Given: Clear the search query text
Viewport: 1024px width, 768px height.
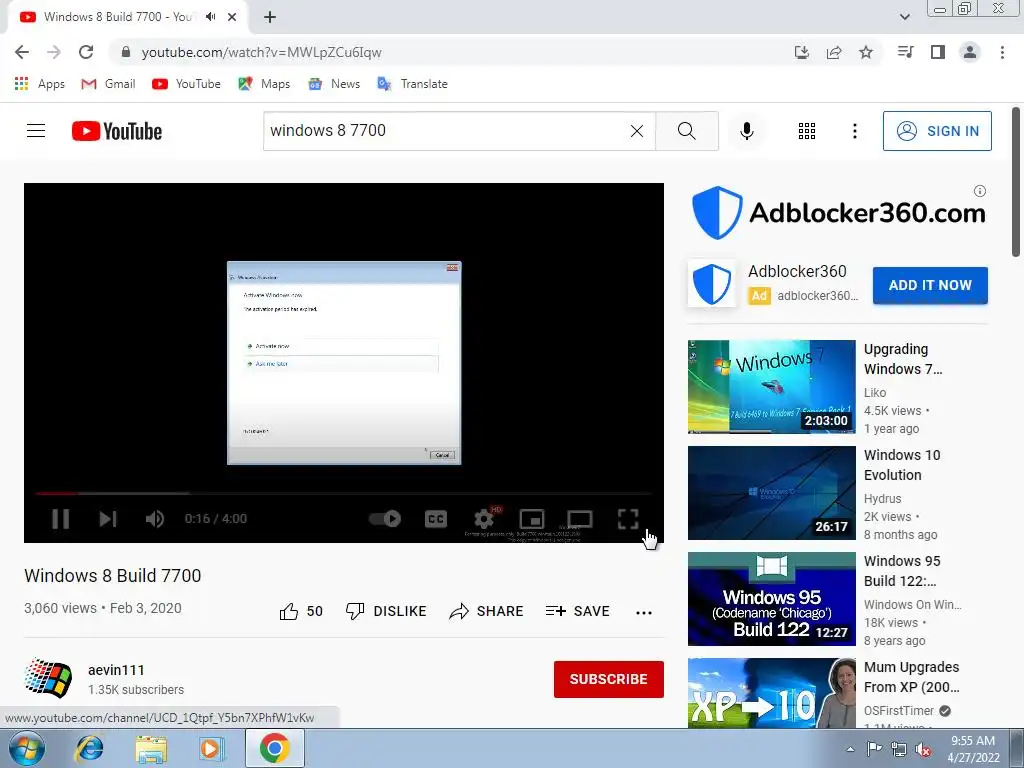Looking at the screenshot, I should pyautogui.click(x=637, y=131).
